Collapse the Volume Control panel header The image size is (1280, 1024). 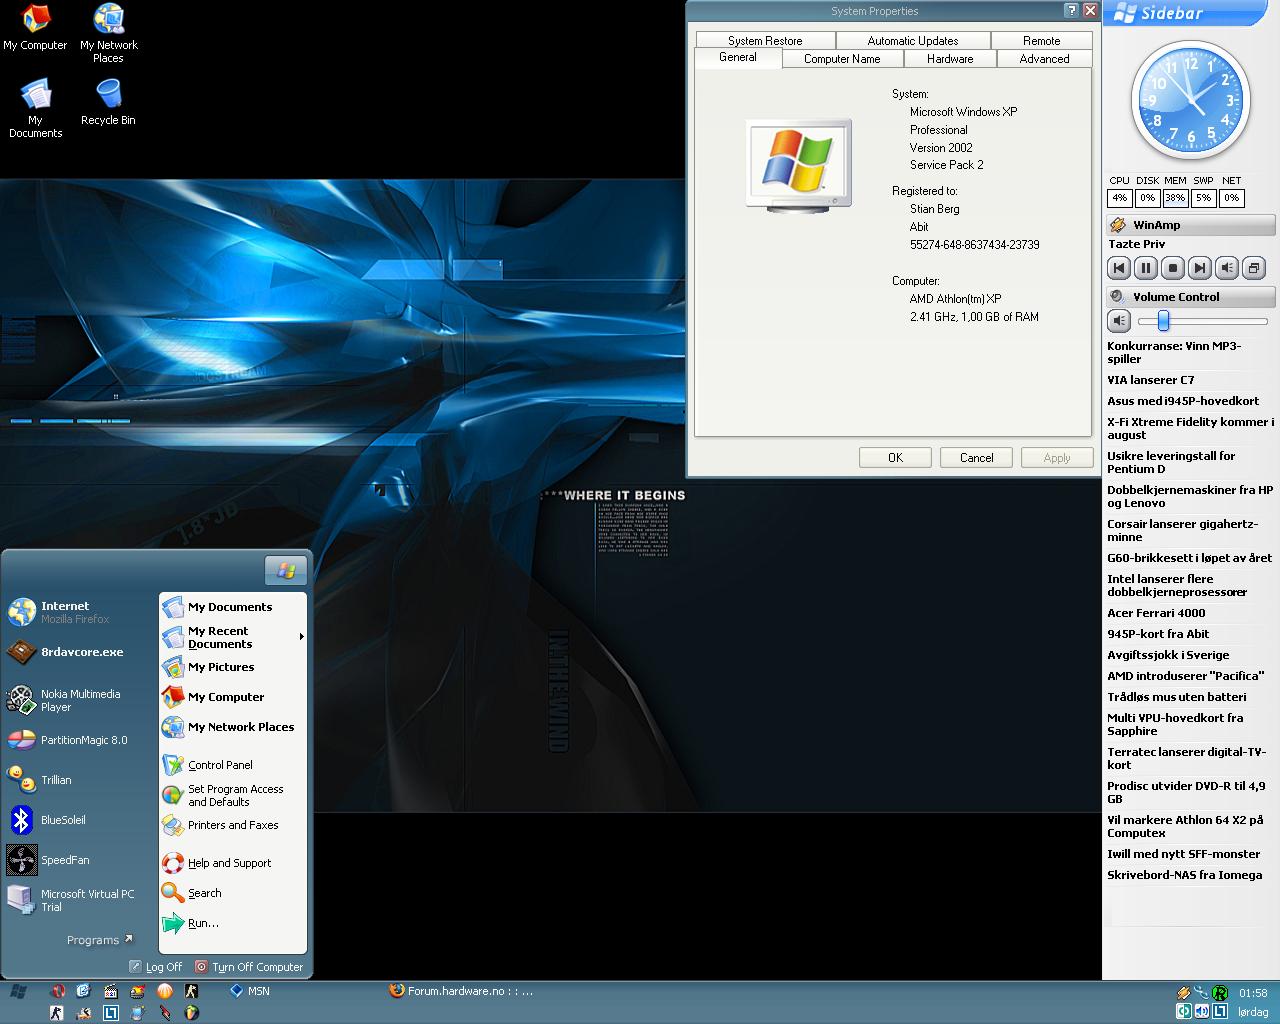click(1190, 297)
